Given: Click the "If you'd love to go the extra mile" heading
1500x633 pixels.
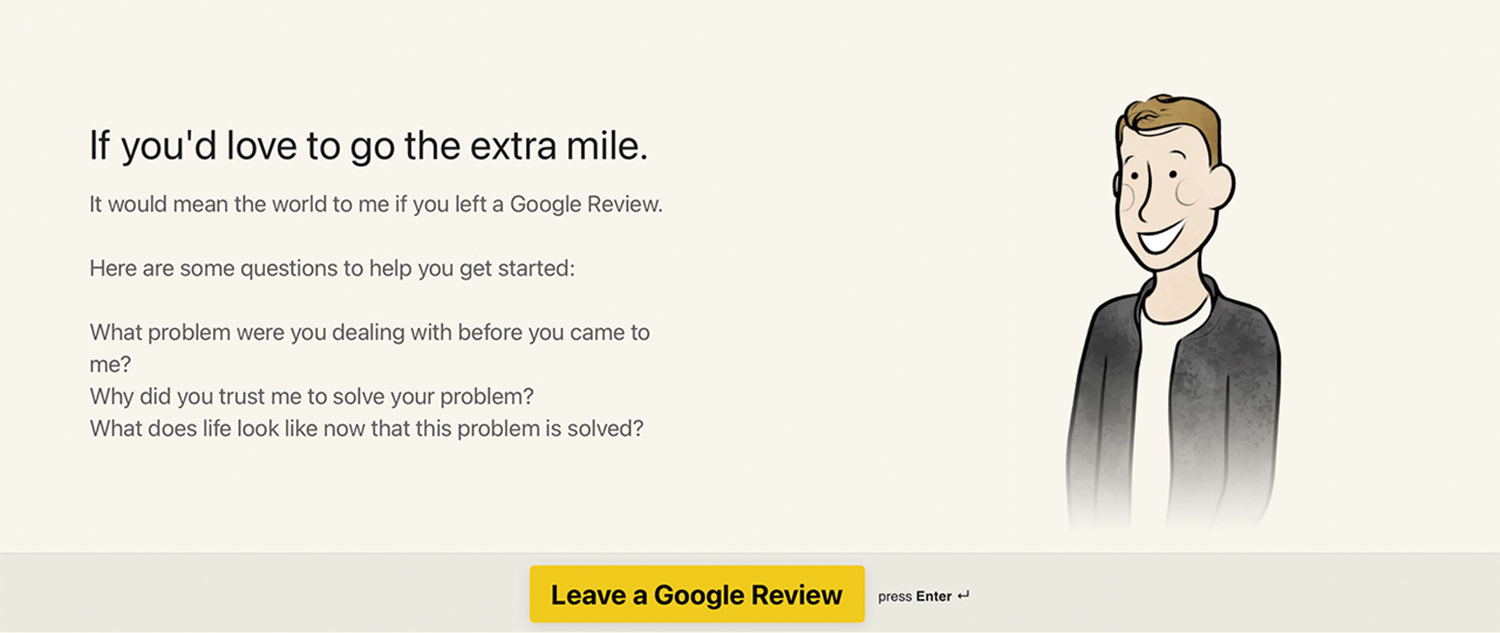Looking at the screenshot, I should (369, 146).
